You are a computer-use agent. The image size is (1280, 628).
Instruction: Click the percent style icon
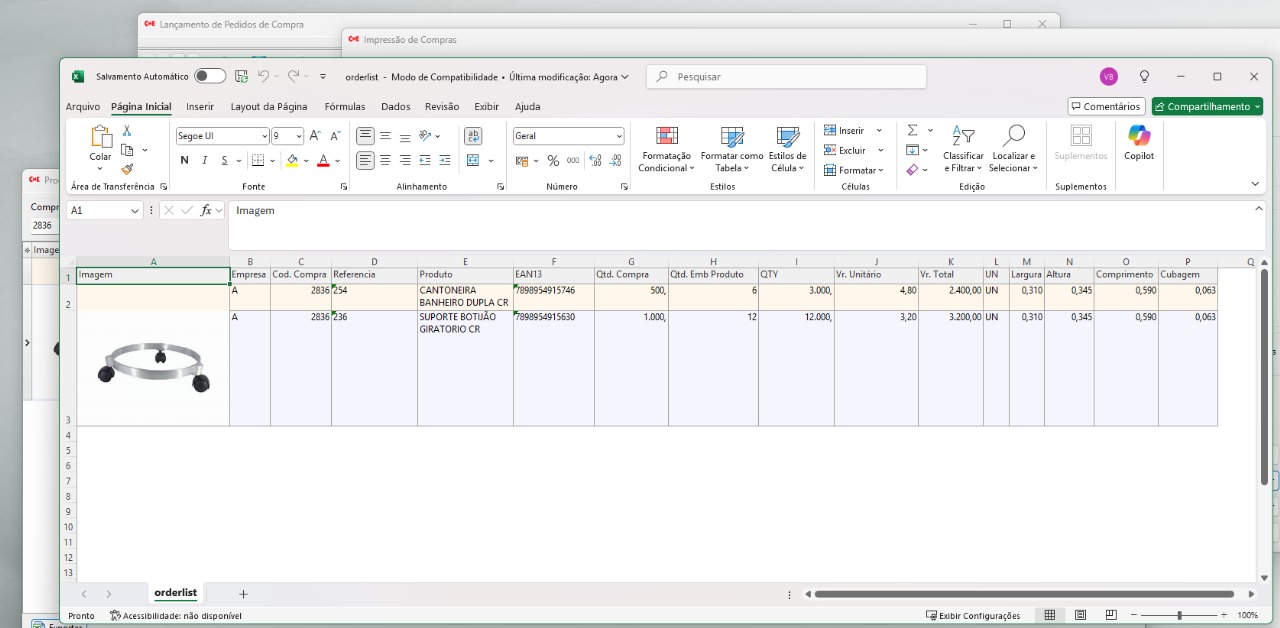[x=553, y=161]
